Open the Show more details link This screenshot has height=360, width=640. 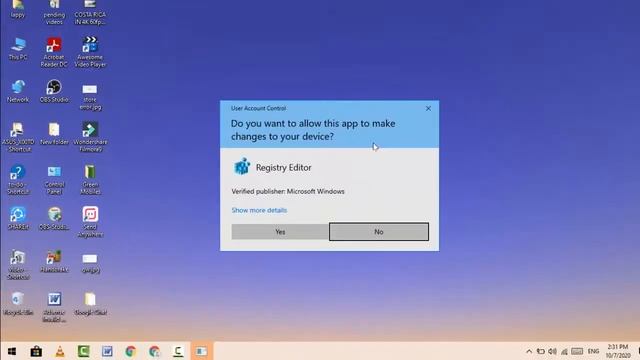pos(259,210)
